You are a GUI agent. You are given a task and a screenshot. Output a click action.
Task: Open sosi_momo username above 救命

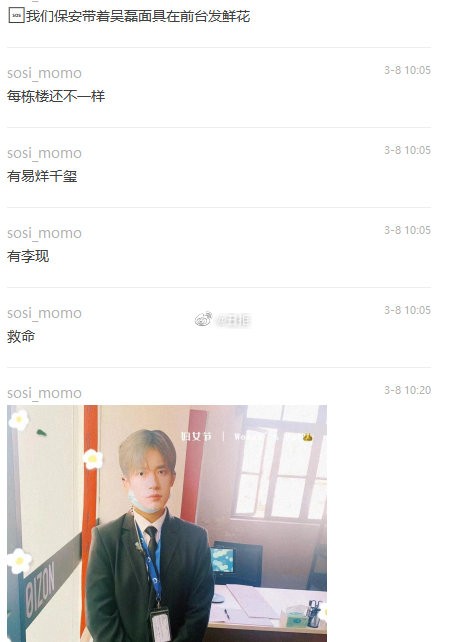click(x=44, y=313)
